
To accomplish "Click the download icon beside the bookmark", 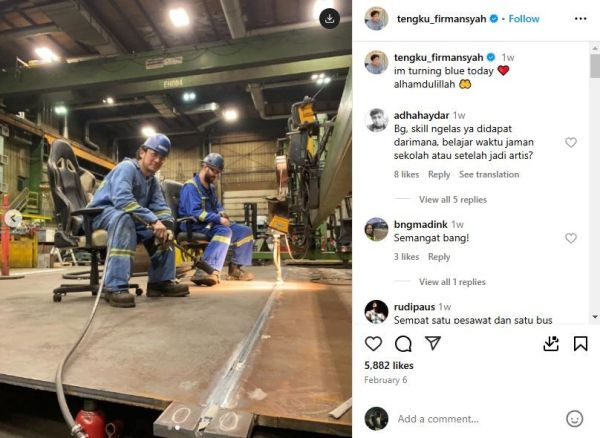I will [x=551, y=344].
